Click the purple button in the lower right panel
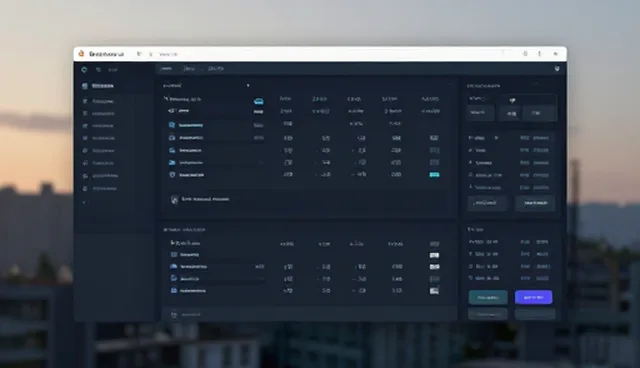The width and height of the screenshot is (640, 368). click(x=533, y=297)
